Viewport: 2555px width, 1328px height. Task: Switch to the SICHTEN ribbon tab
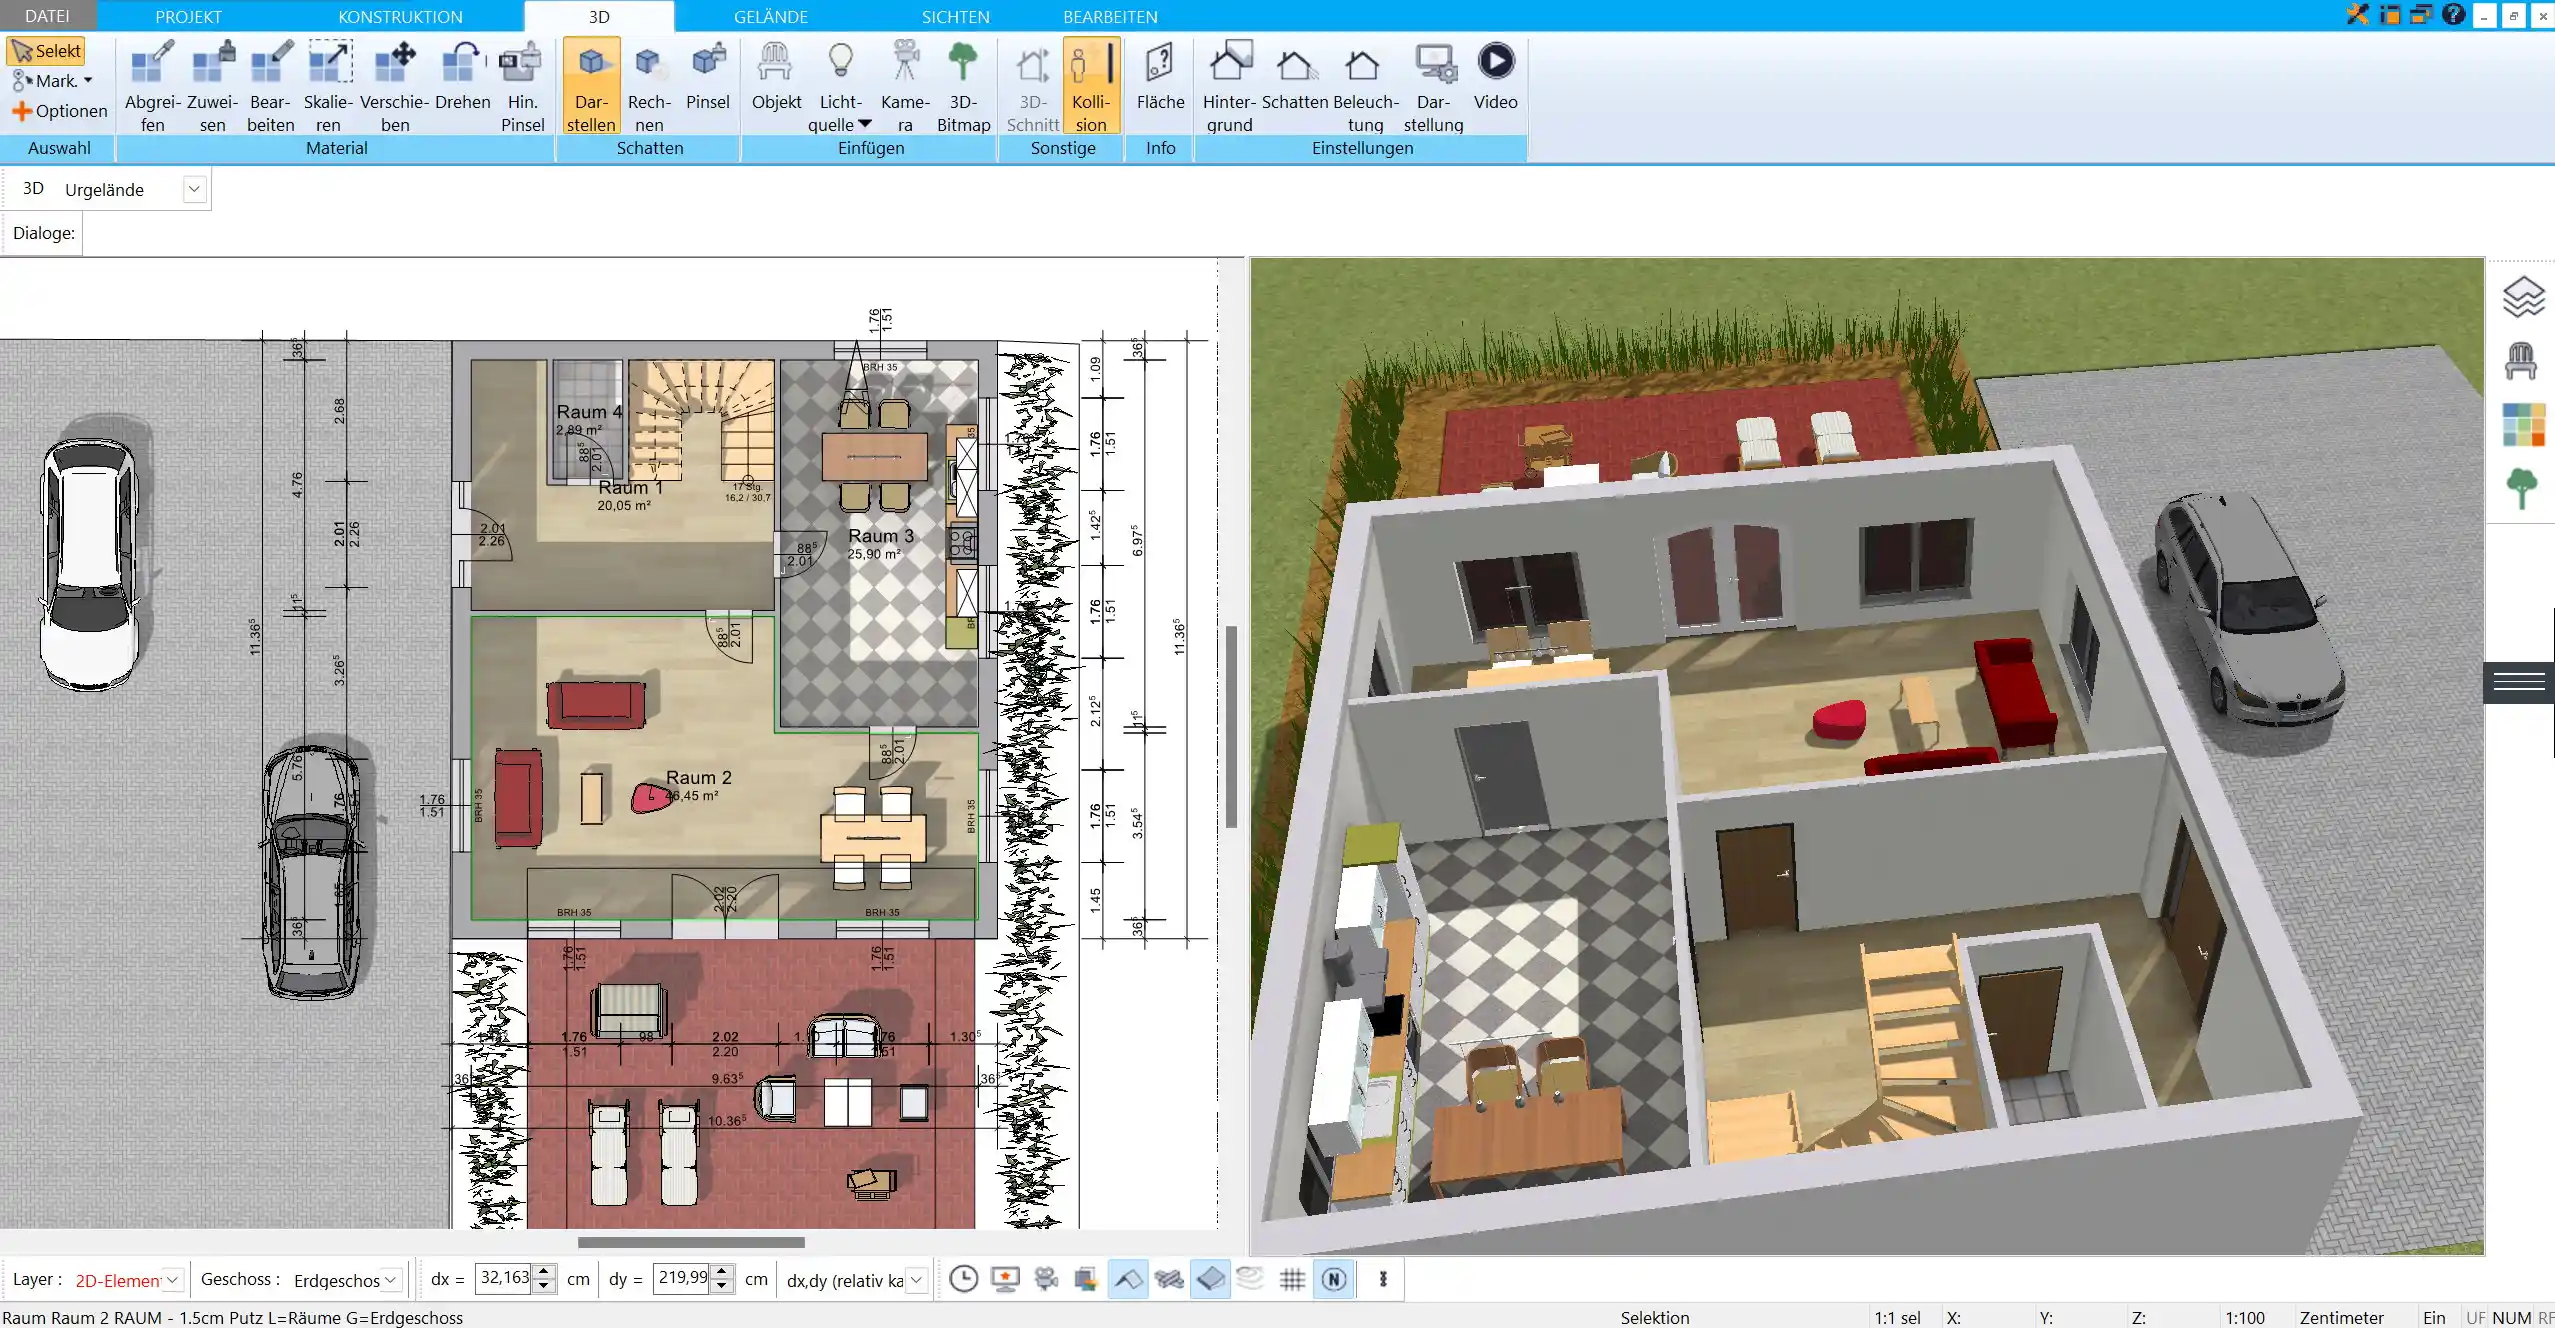(x=955, y=16)
